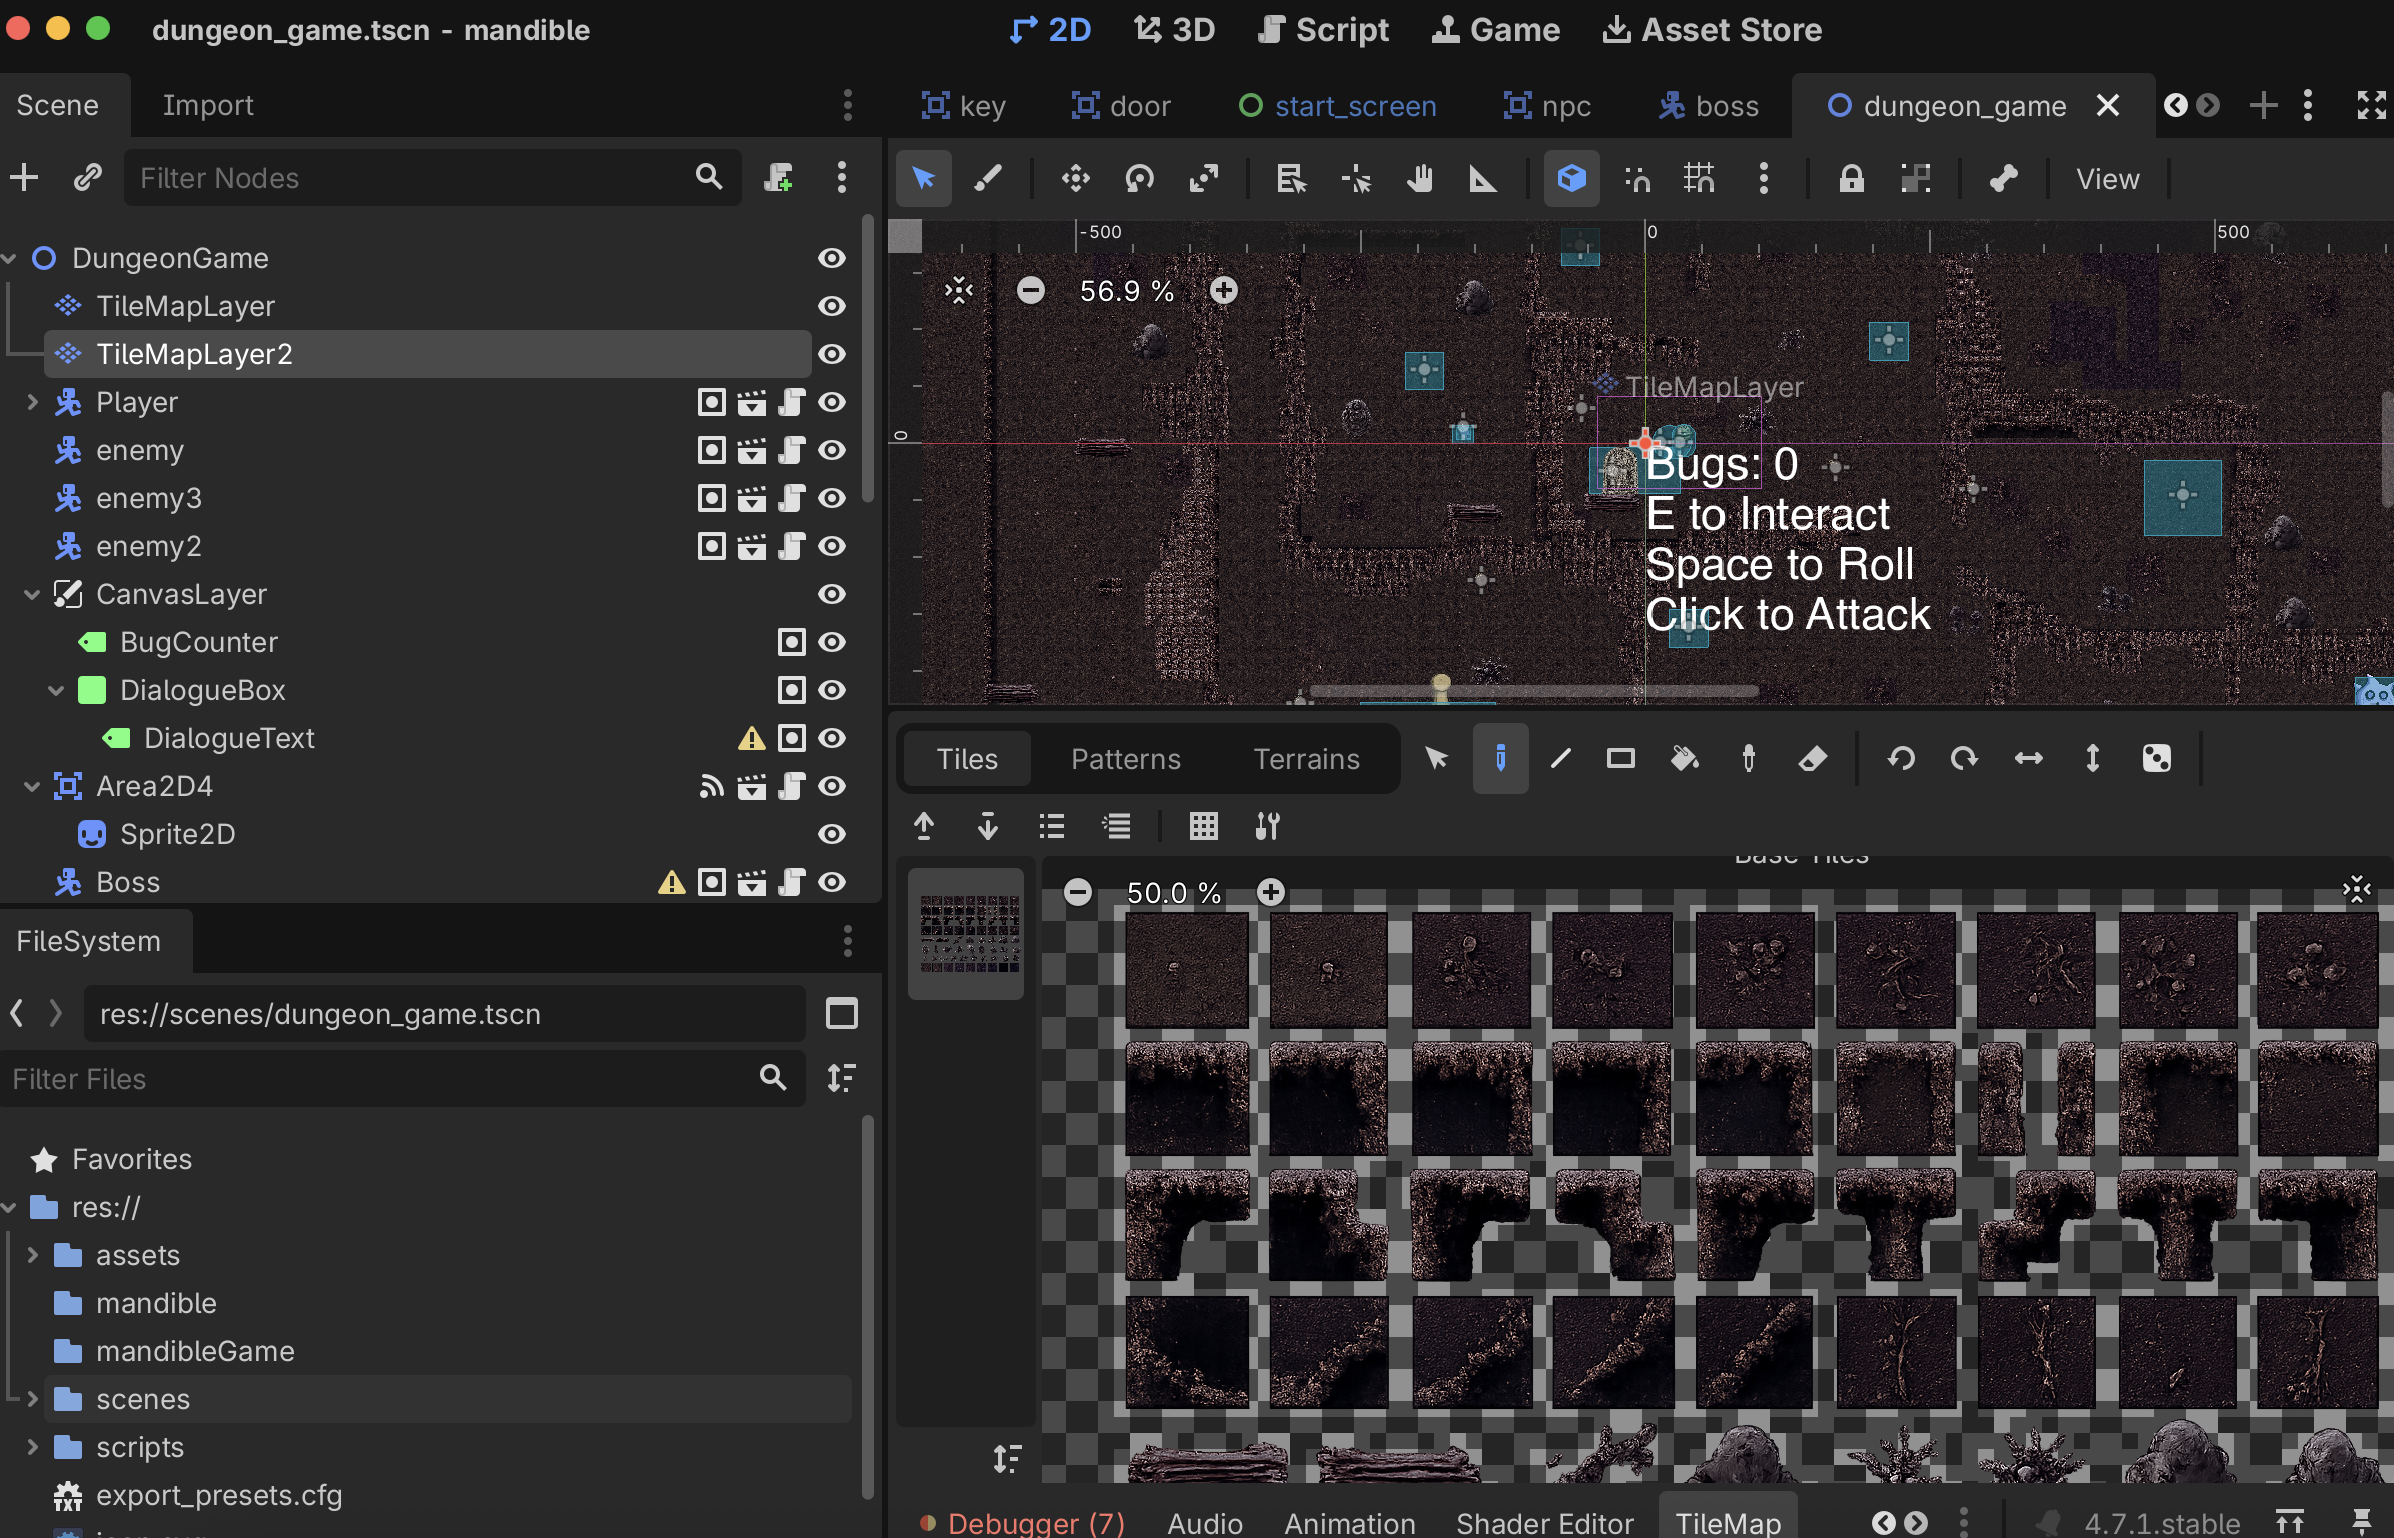Image resolution: width=2394 pixels, height=1538 pixels.
Task: Hide the BugCounter label
Action: point(832,642)
